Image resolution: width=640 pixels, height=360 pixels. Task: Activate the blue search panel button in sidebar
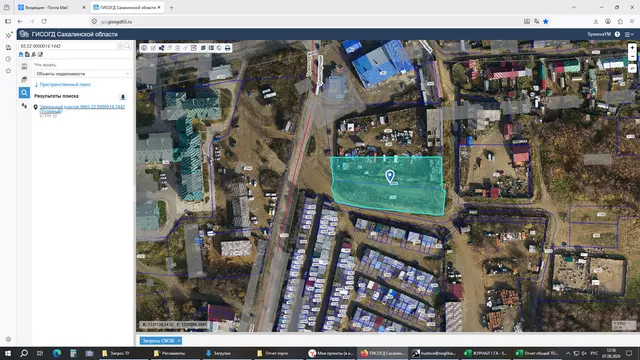click(24, 93)
